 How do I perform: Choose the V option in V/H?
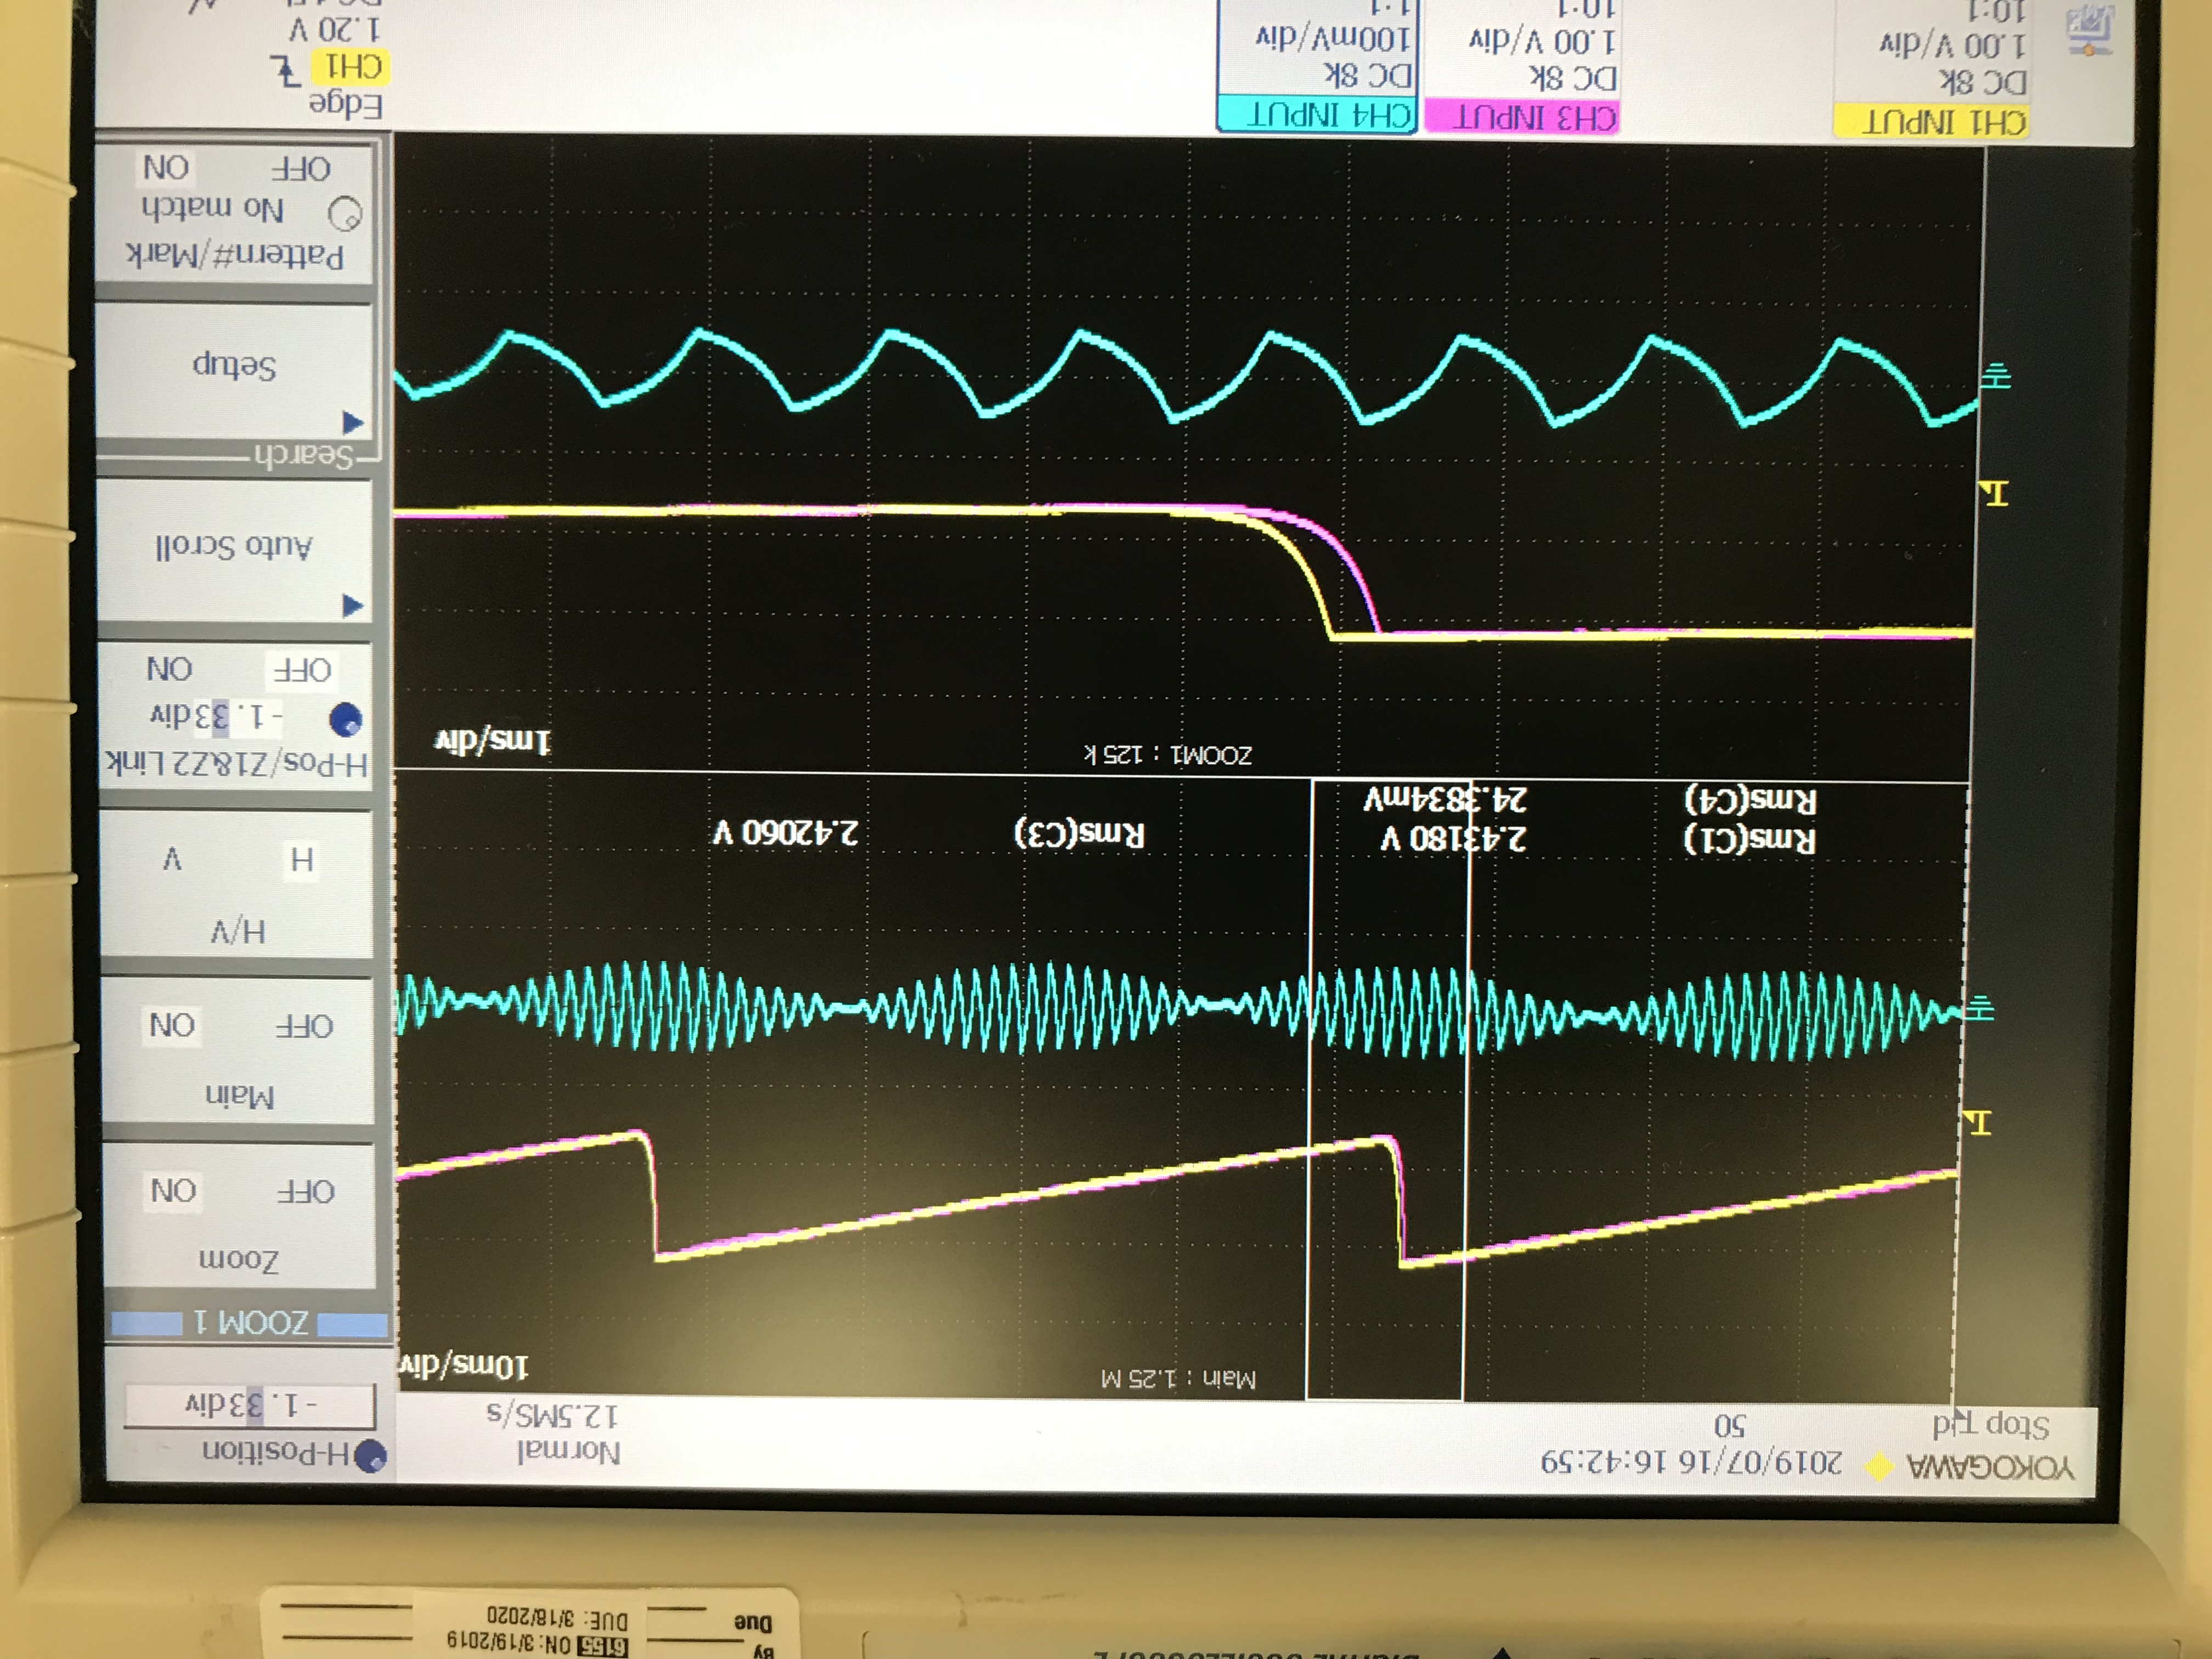pyautogui.click(x=172, y=859)
